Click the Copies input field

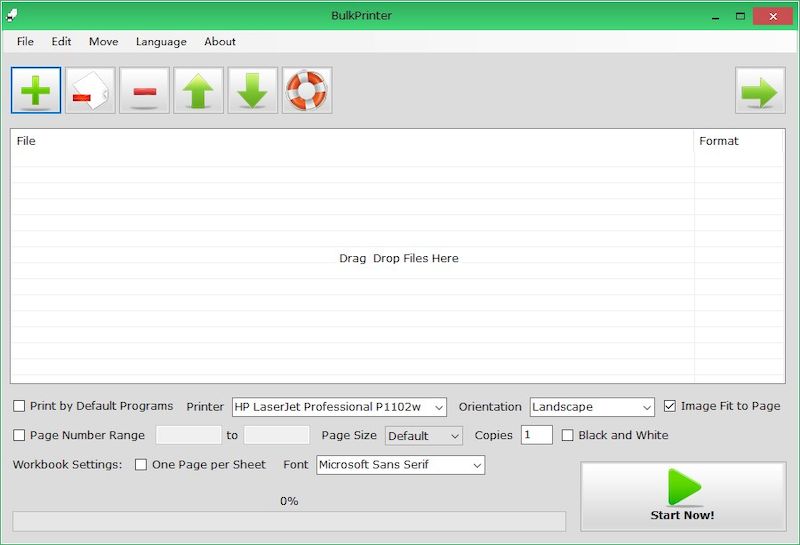(x=536, y=435)
